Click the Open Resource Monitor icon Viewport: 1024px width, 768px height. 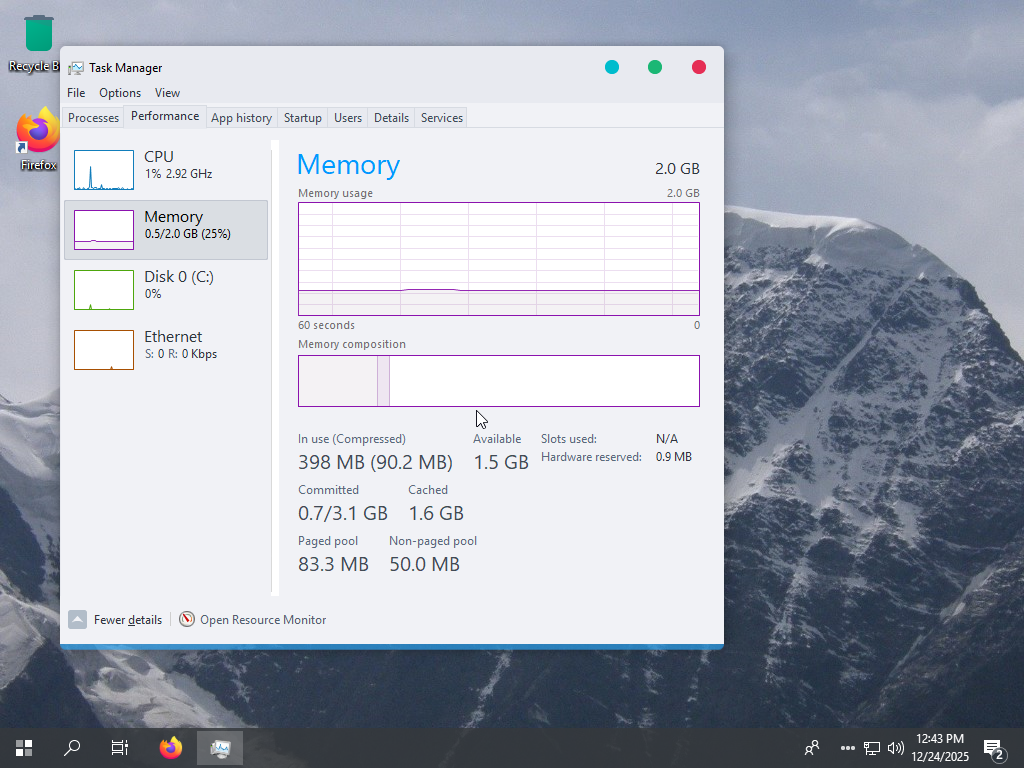[187, 620]
